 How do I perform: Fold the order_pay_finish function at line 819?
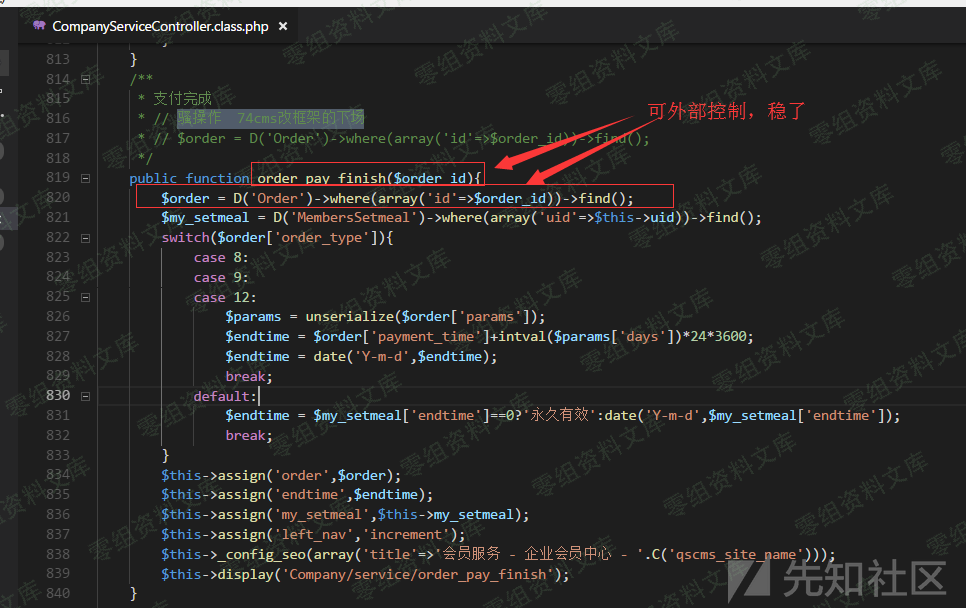(x=85, y=178)
